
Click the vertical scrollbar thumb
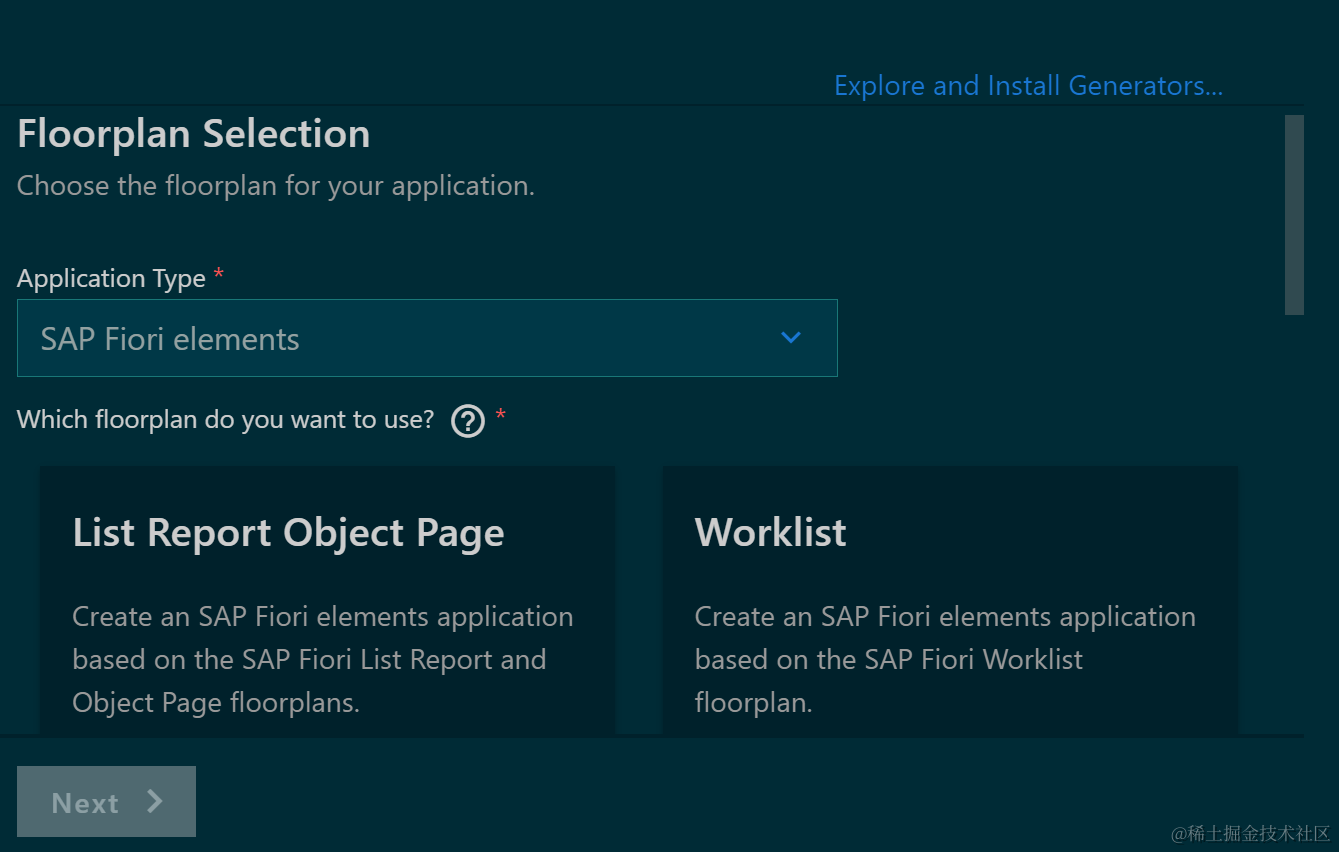1294,215
